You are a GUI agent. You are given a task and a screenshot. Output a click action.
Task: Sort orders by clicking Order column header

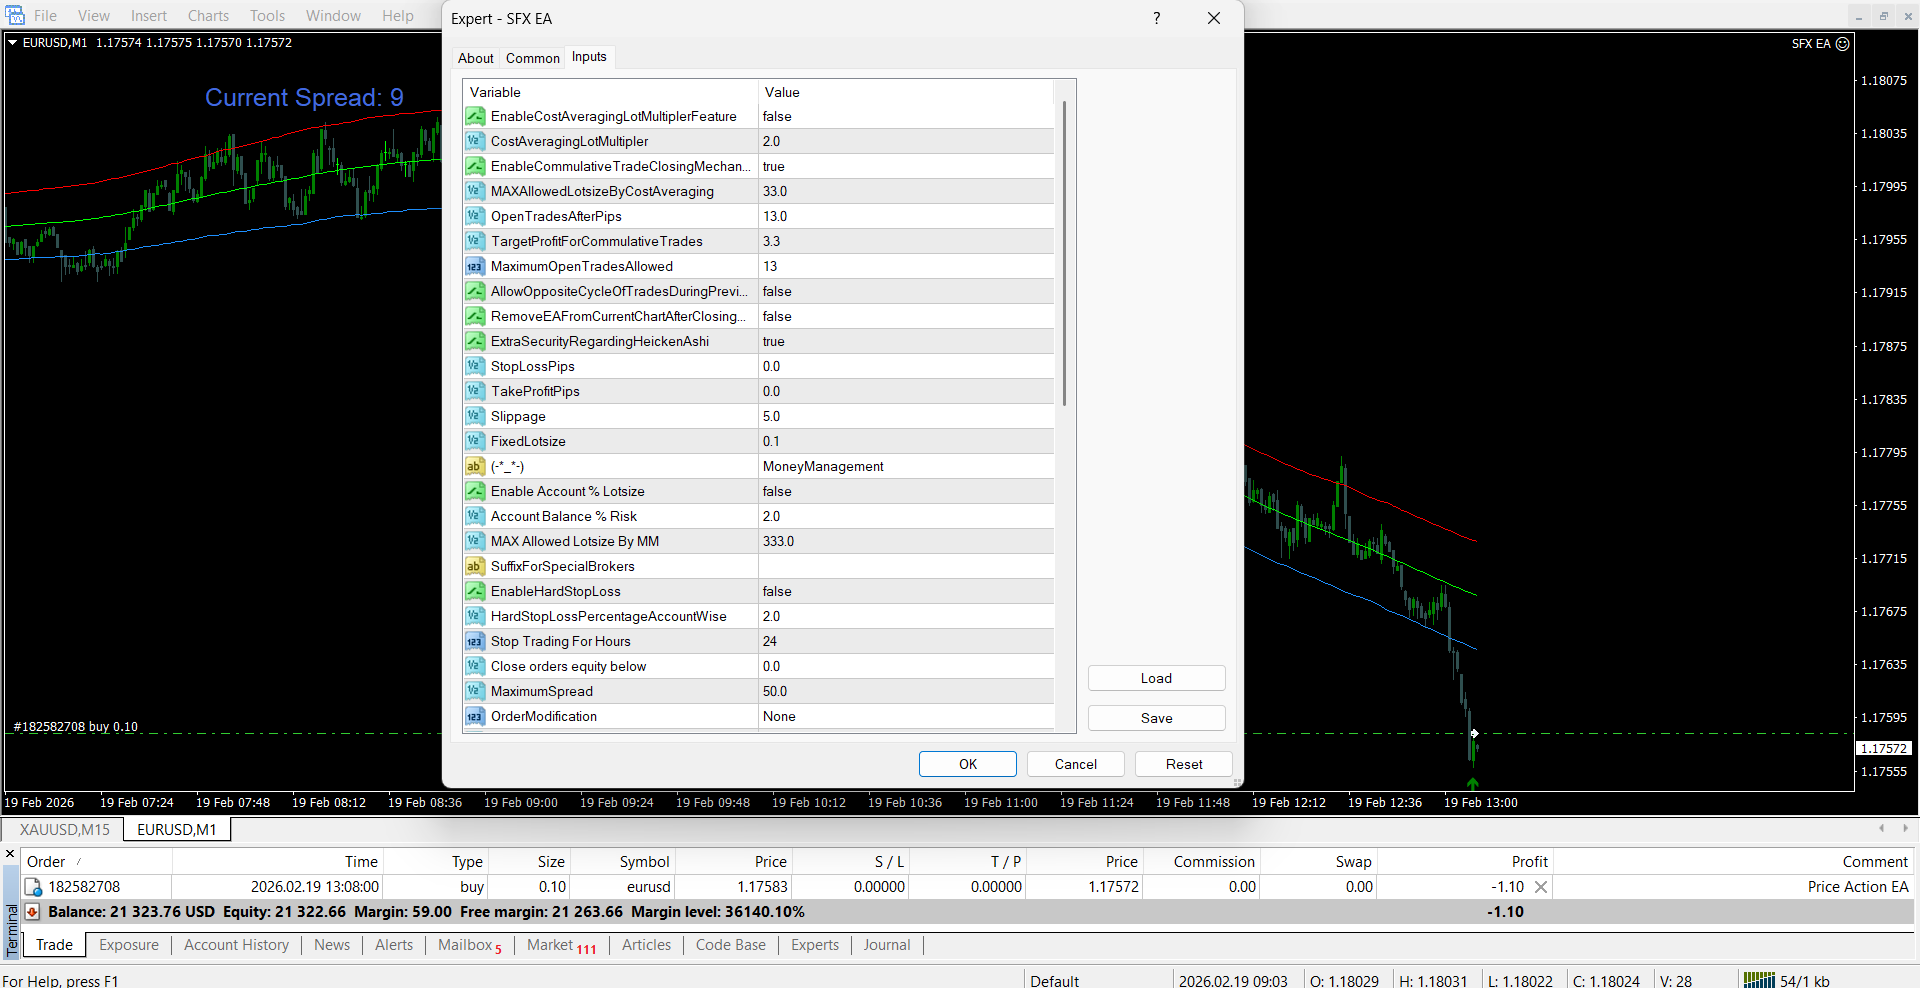tap(46, 862)
